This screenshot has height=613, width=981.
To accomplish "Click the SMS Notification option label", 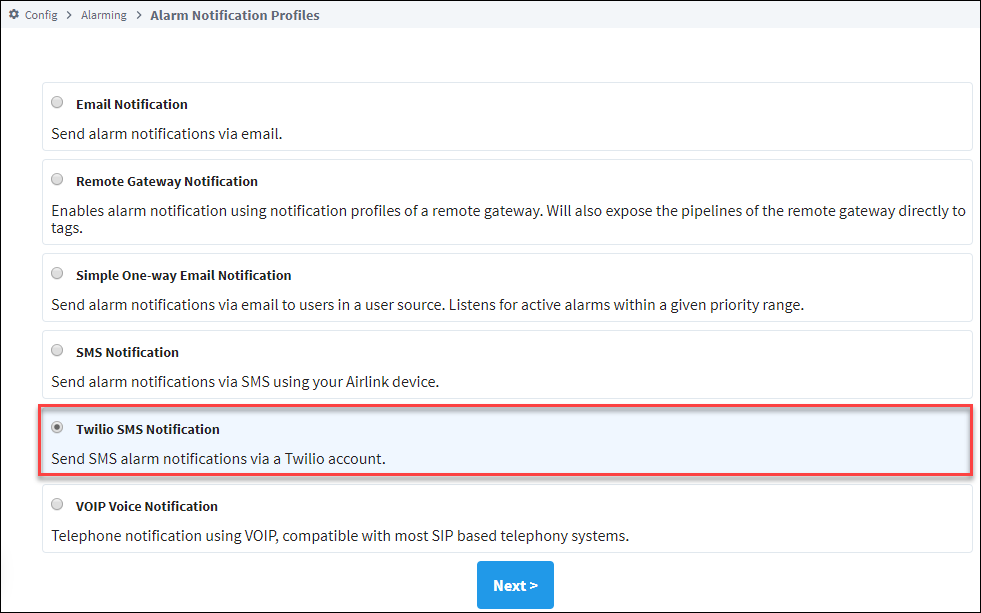I will coord(128,352).
